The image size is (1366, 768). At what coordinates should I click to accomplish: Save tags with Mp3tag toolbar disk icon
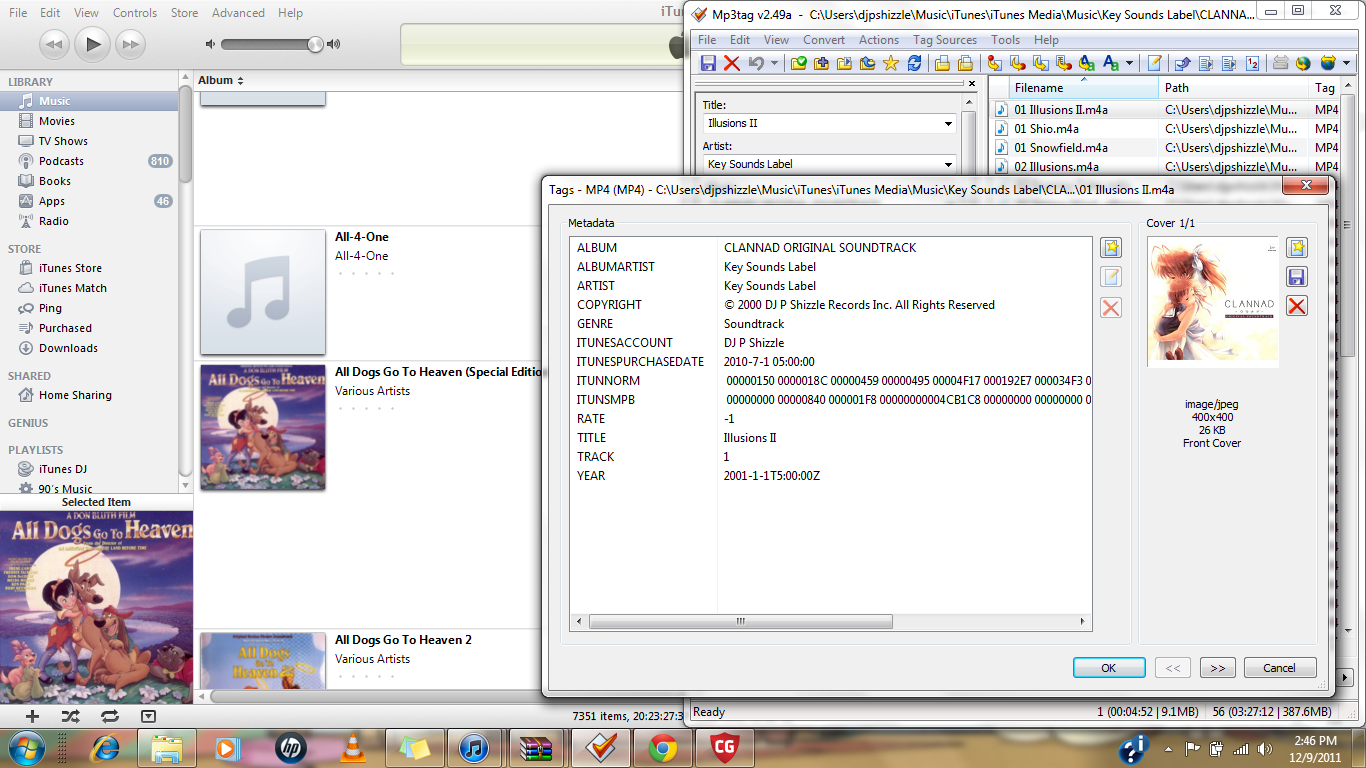pyautogui.click(x=708, y=63)
